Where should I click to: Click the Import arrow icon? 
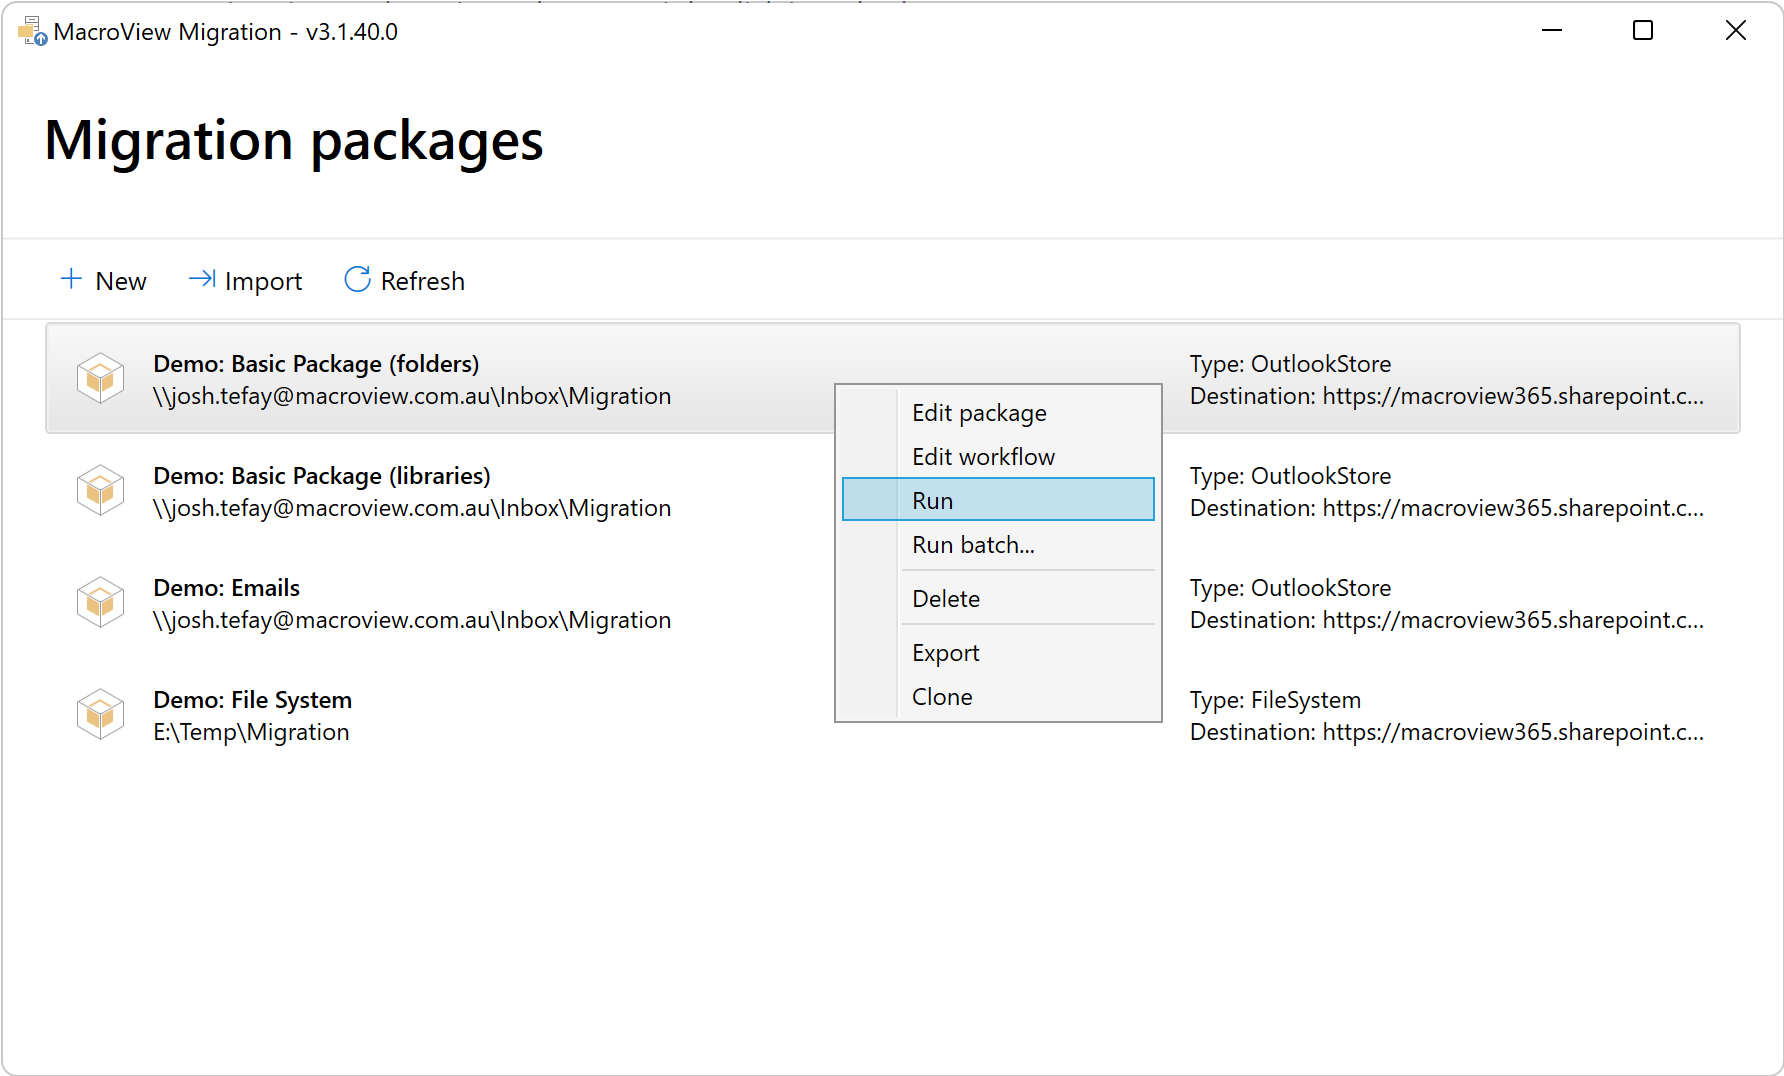click(202, 279)
